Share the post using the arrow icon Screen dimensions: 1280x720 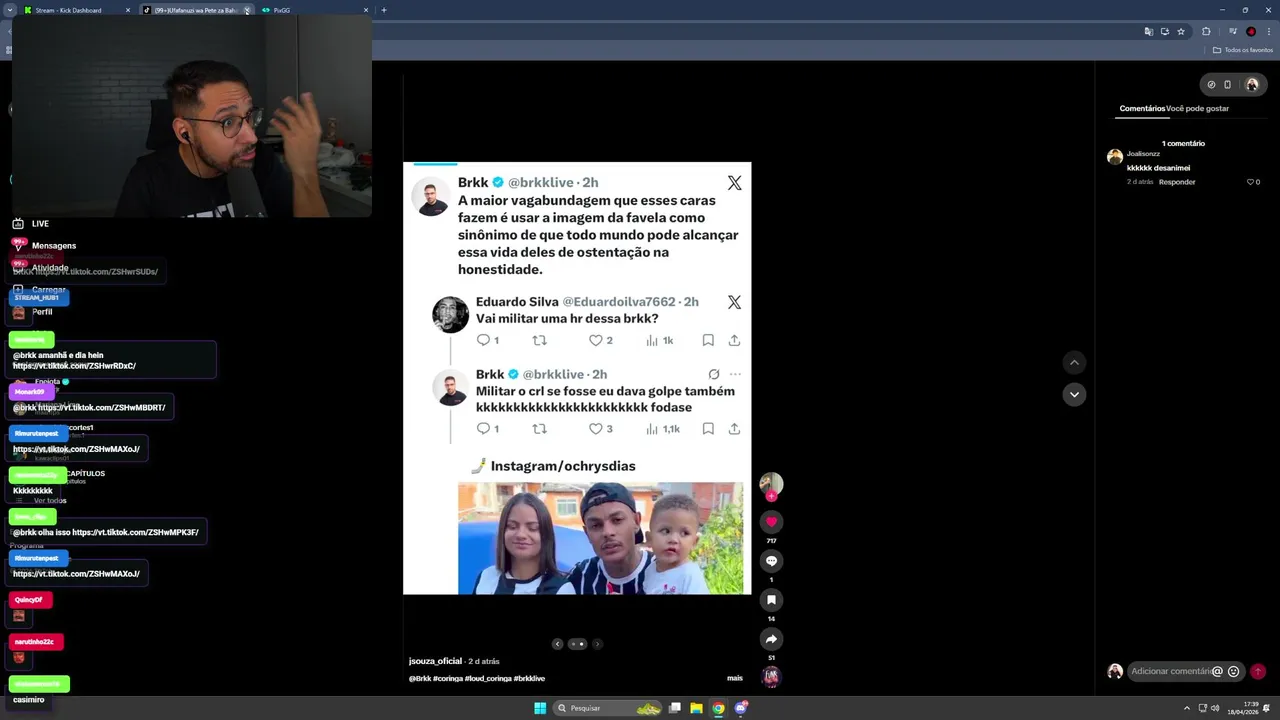[x=771, y=639]
